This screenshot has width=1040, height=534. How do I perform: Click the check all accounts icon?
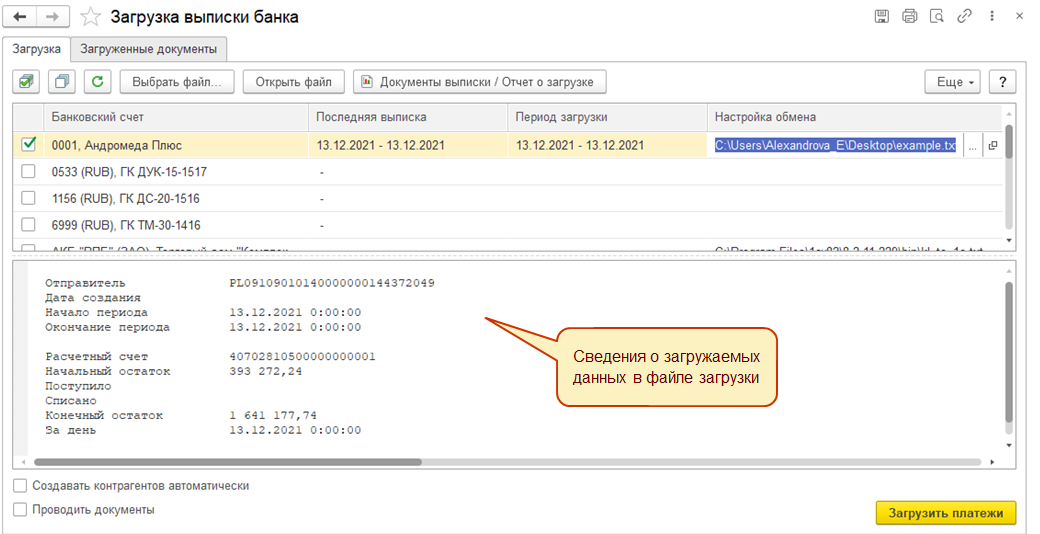pos(27,82)
